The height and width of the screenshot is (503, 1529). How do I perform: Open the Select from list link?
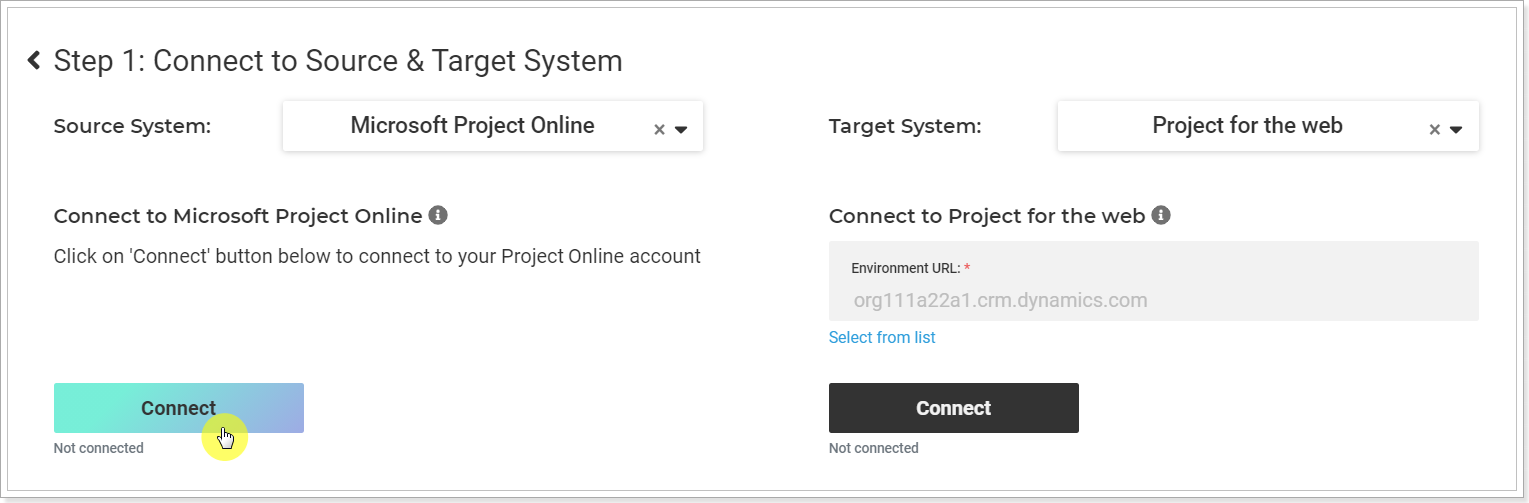[882, 338]
